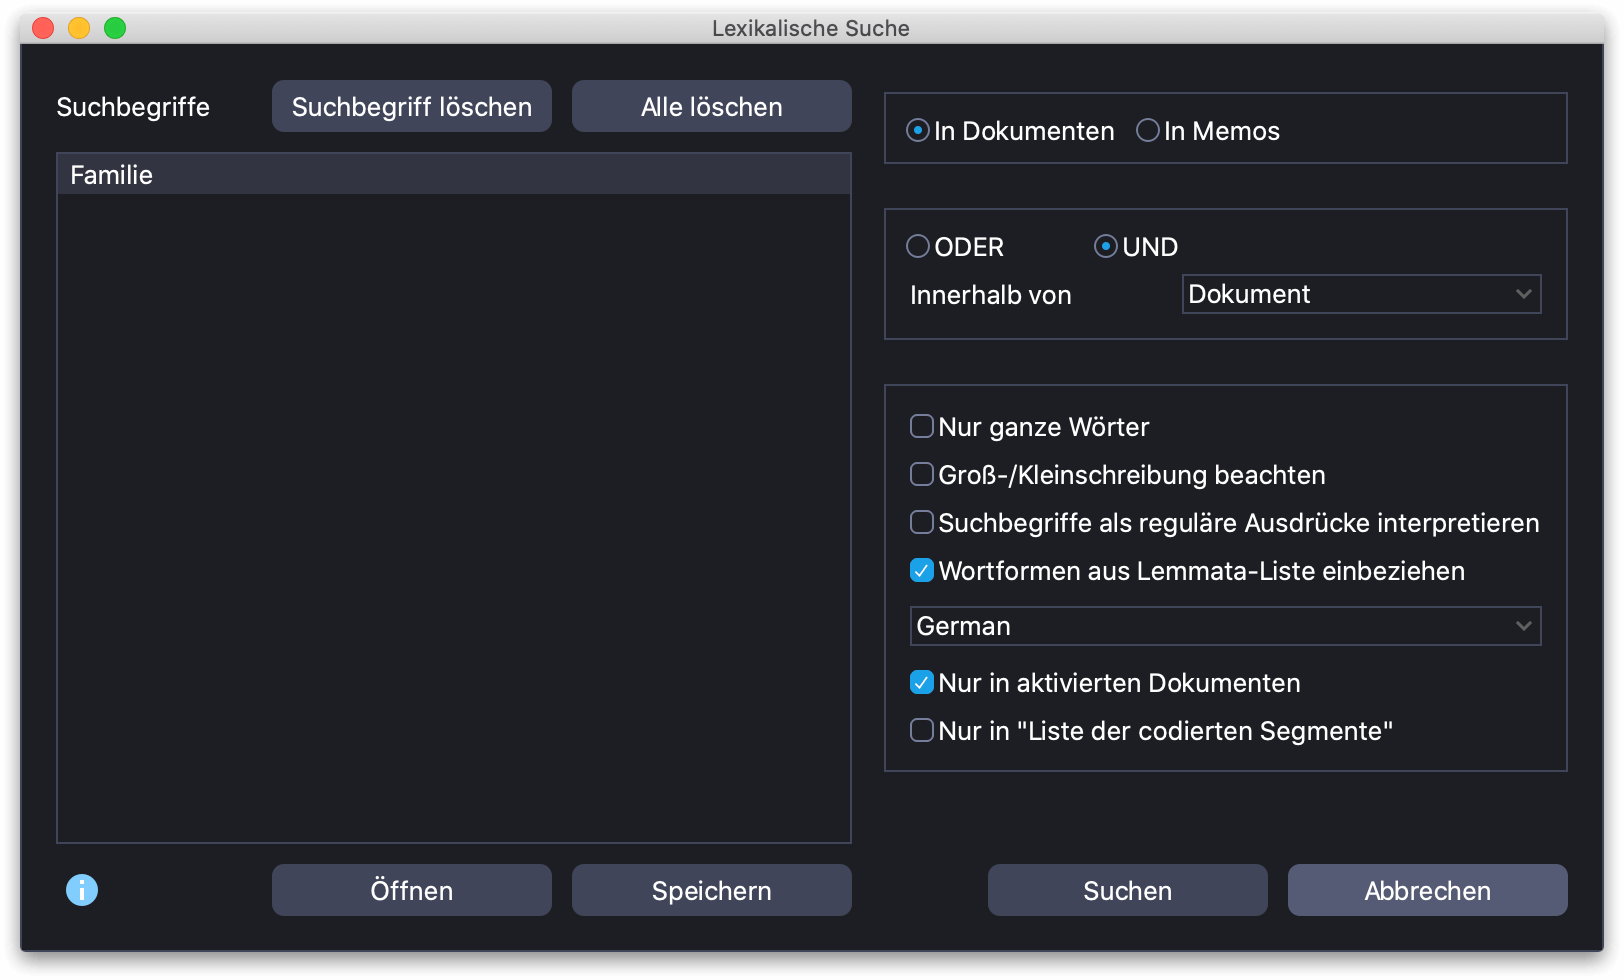Enable reguläre Ausdrücke interpretieren checkbox
Image resolution: width=1624 pixels, height=980 pixels.
pyautogui.click(x=922, y=523)
